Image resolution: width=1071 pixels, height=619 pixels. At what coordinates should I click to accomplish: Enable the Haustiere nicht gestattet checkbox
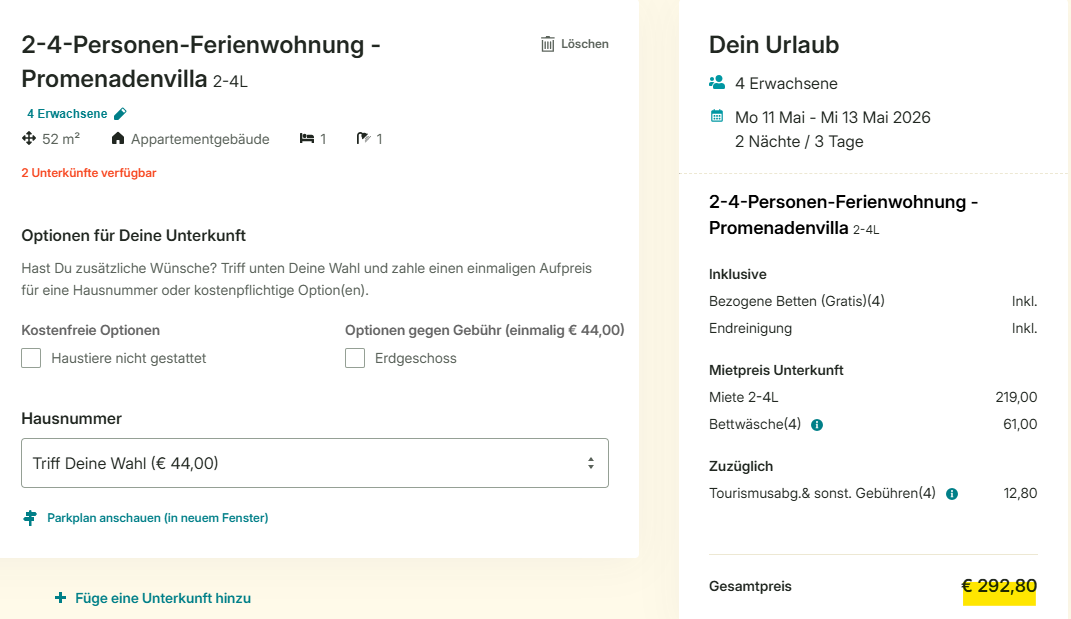point(30,357)
